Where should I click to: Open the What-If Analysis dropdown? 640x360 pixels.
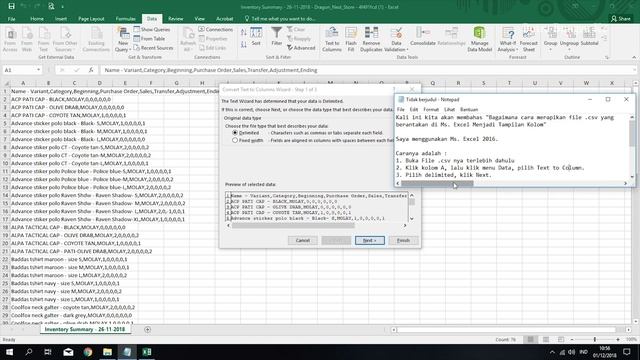[x=508, y=40]
